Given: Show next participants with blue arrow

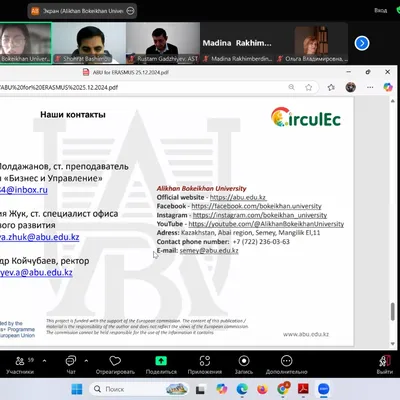Looking at the screenshot, I should (x=362, y=43).
